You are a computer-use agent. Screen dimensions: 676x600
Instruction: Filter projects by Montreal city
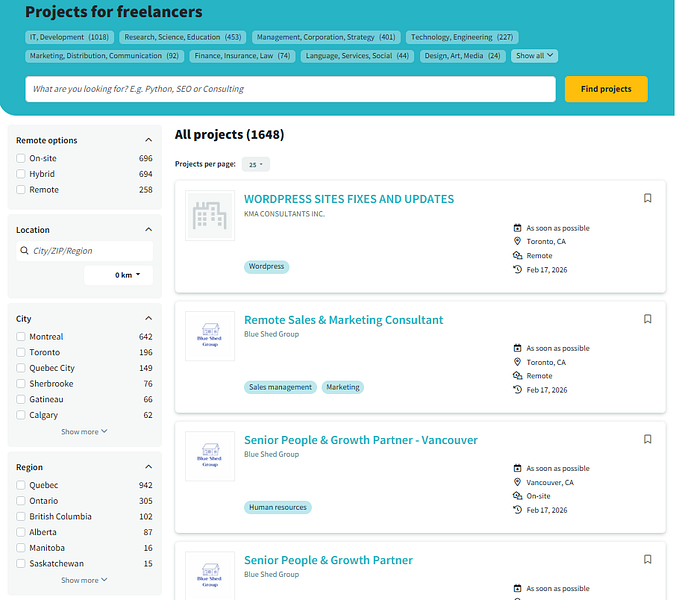coord(21,337)
